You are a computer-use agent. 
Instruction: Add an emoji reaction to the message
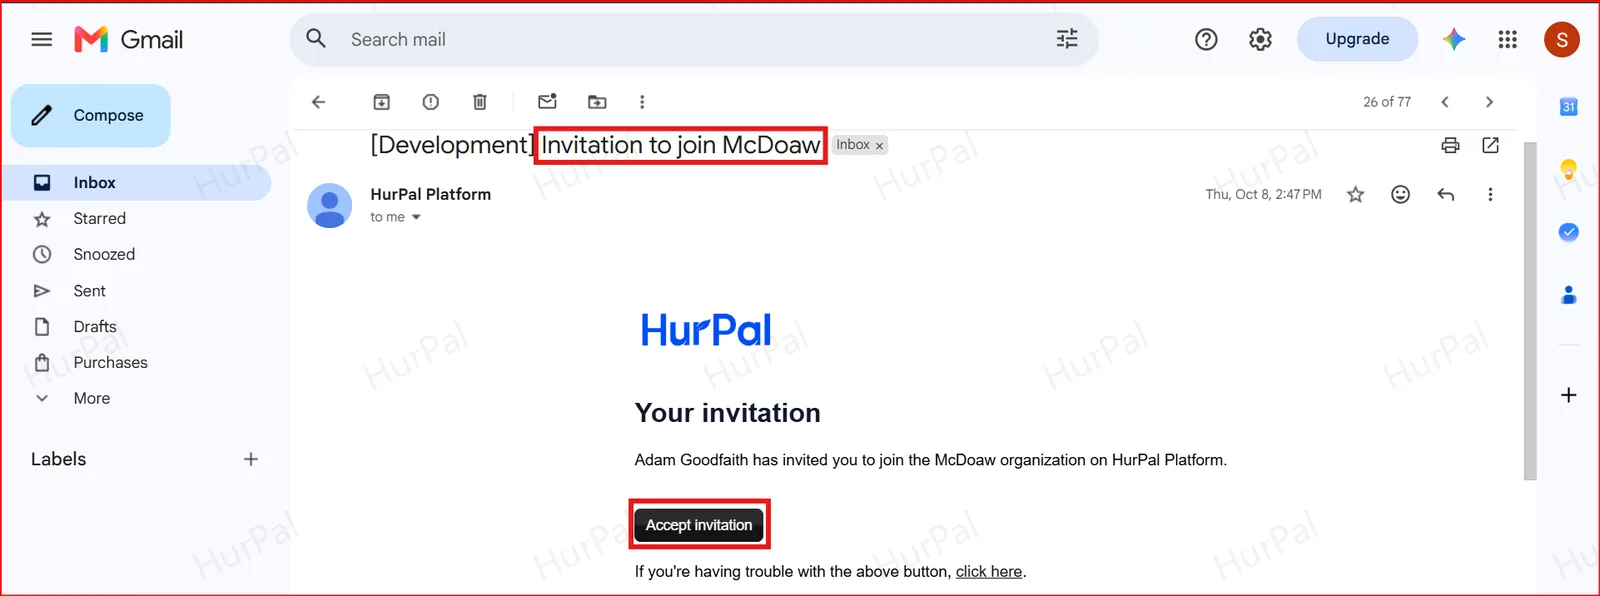click(1400, 194)
